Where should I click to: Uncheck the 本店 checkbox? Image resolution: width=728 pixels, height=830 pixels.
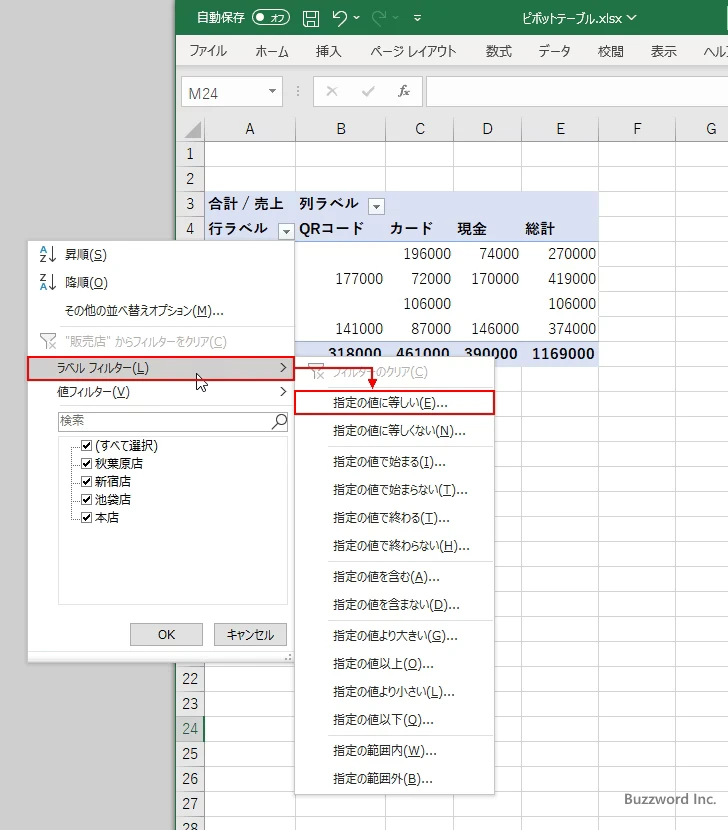pyautogui.click(x=87, y=517)
